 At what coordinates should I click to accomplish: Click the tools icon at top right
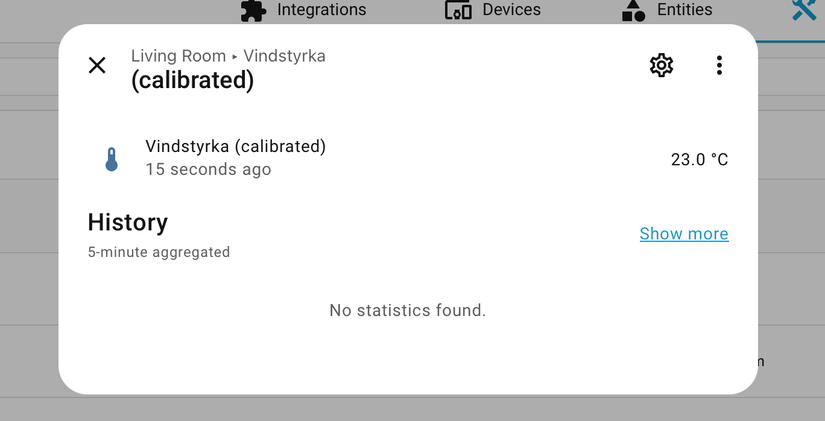(805, 10)
